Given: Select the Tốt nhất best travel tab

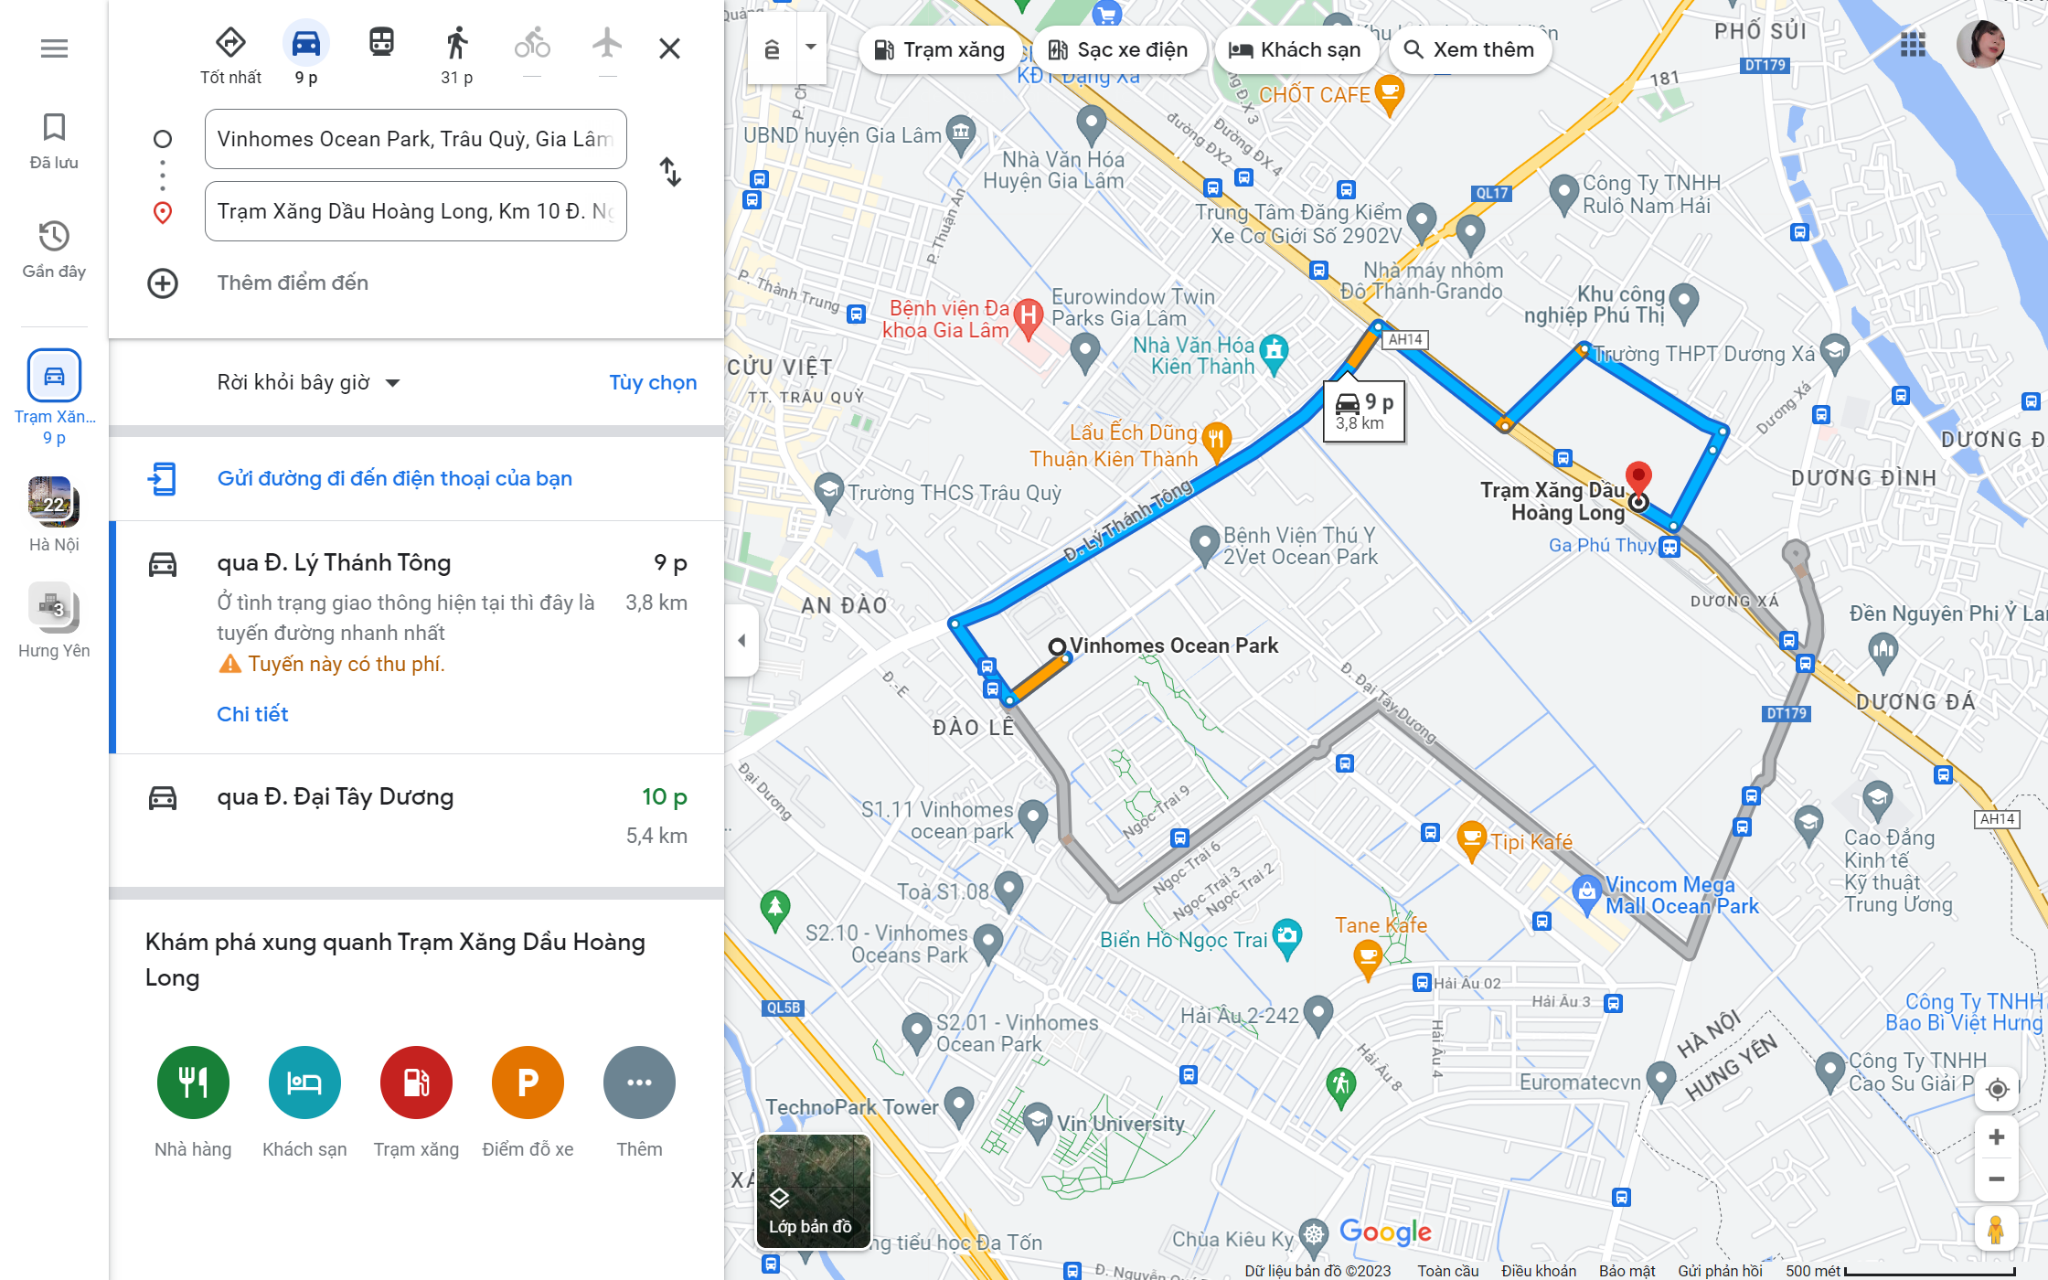Looking at the screenshot, I should [231, 55].
